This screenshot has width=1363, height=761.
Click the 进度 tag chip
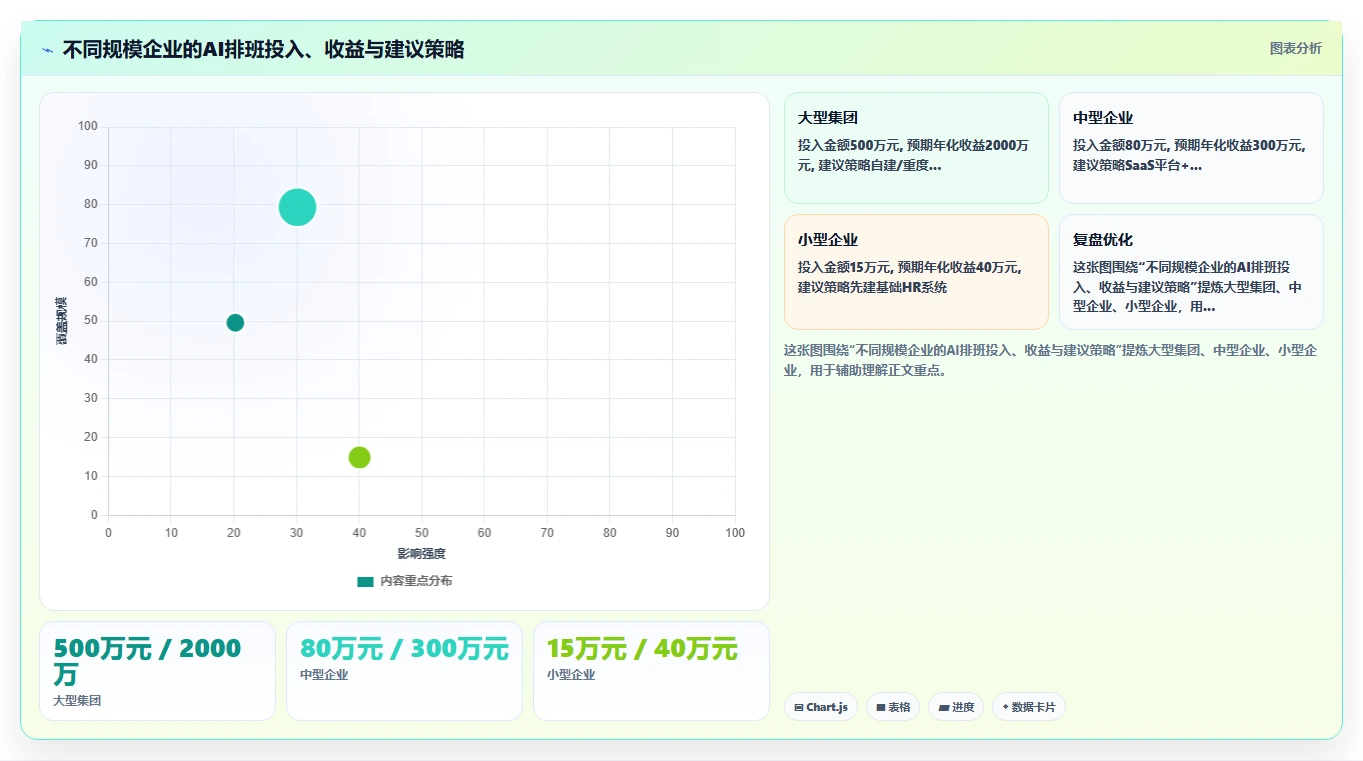click(x=956, y=707)
